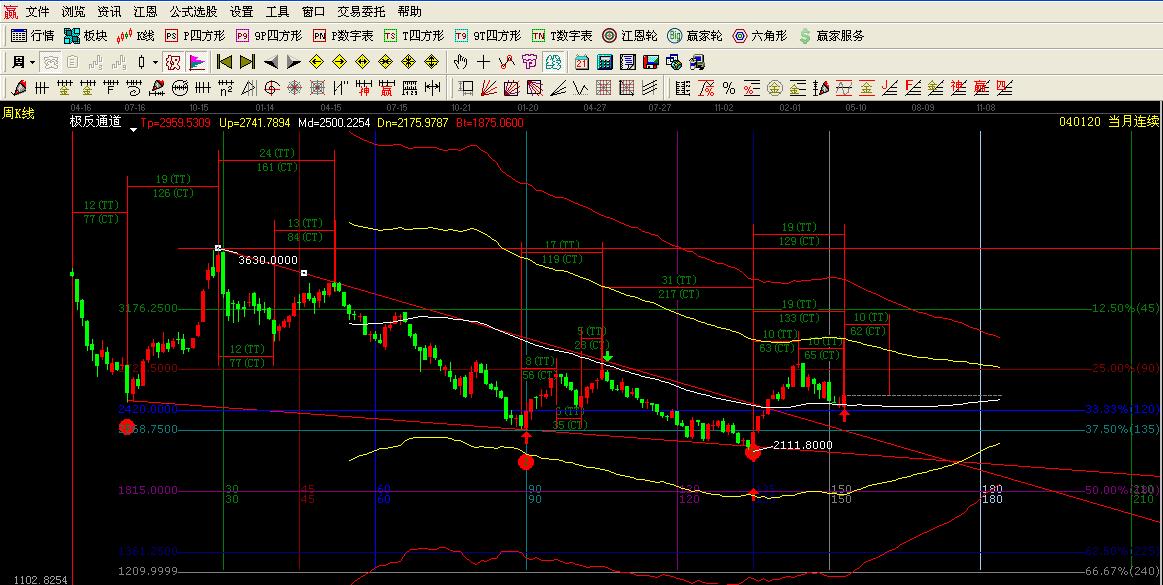
Task: Click the 行情 quotes button
Action: 33,36
